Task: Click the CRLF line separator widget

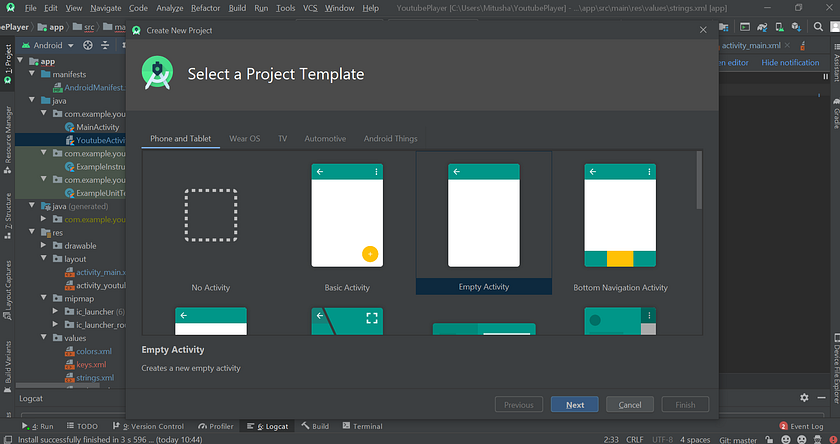Action: tap(634, 440)
